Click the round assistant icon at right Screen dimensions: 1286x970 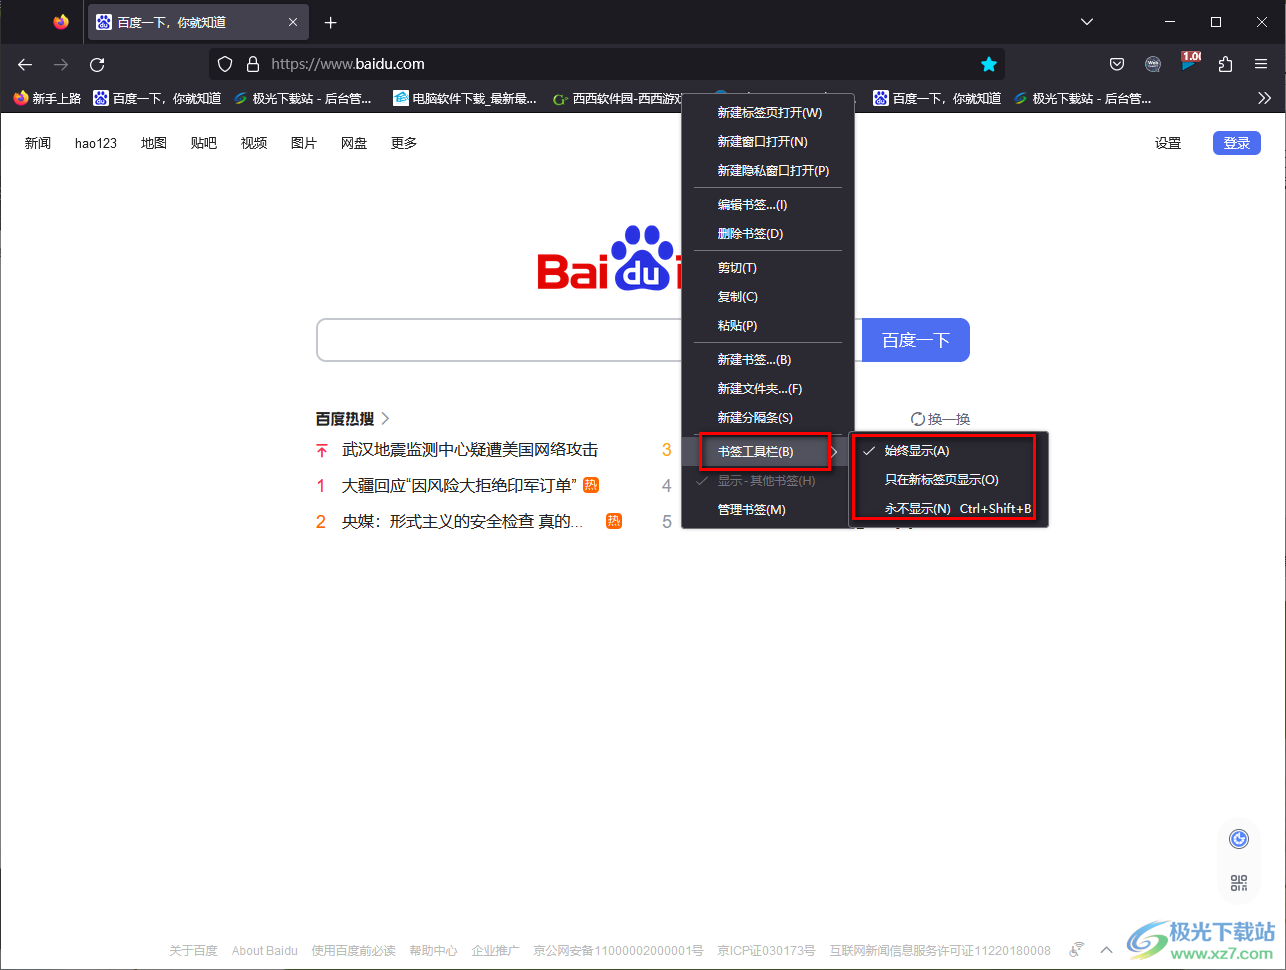click(1239, 839)
